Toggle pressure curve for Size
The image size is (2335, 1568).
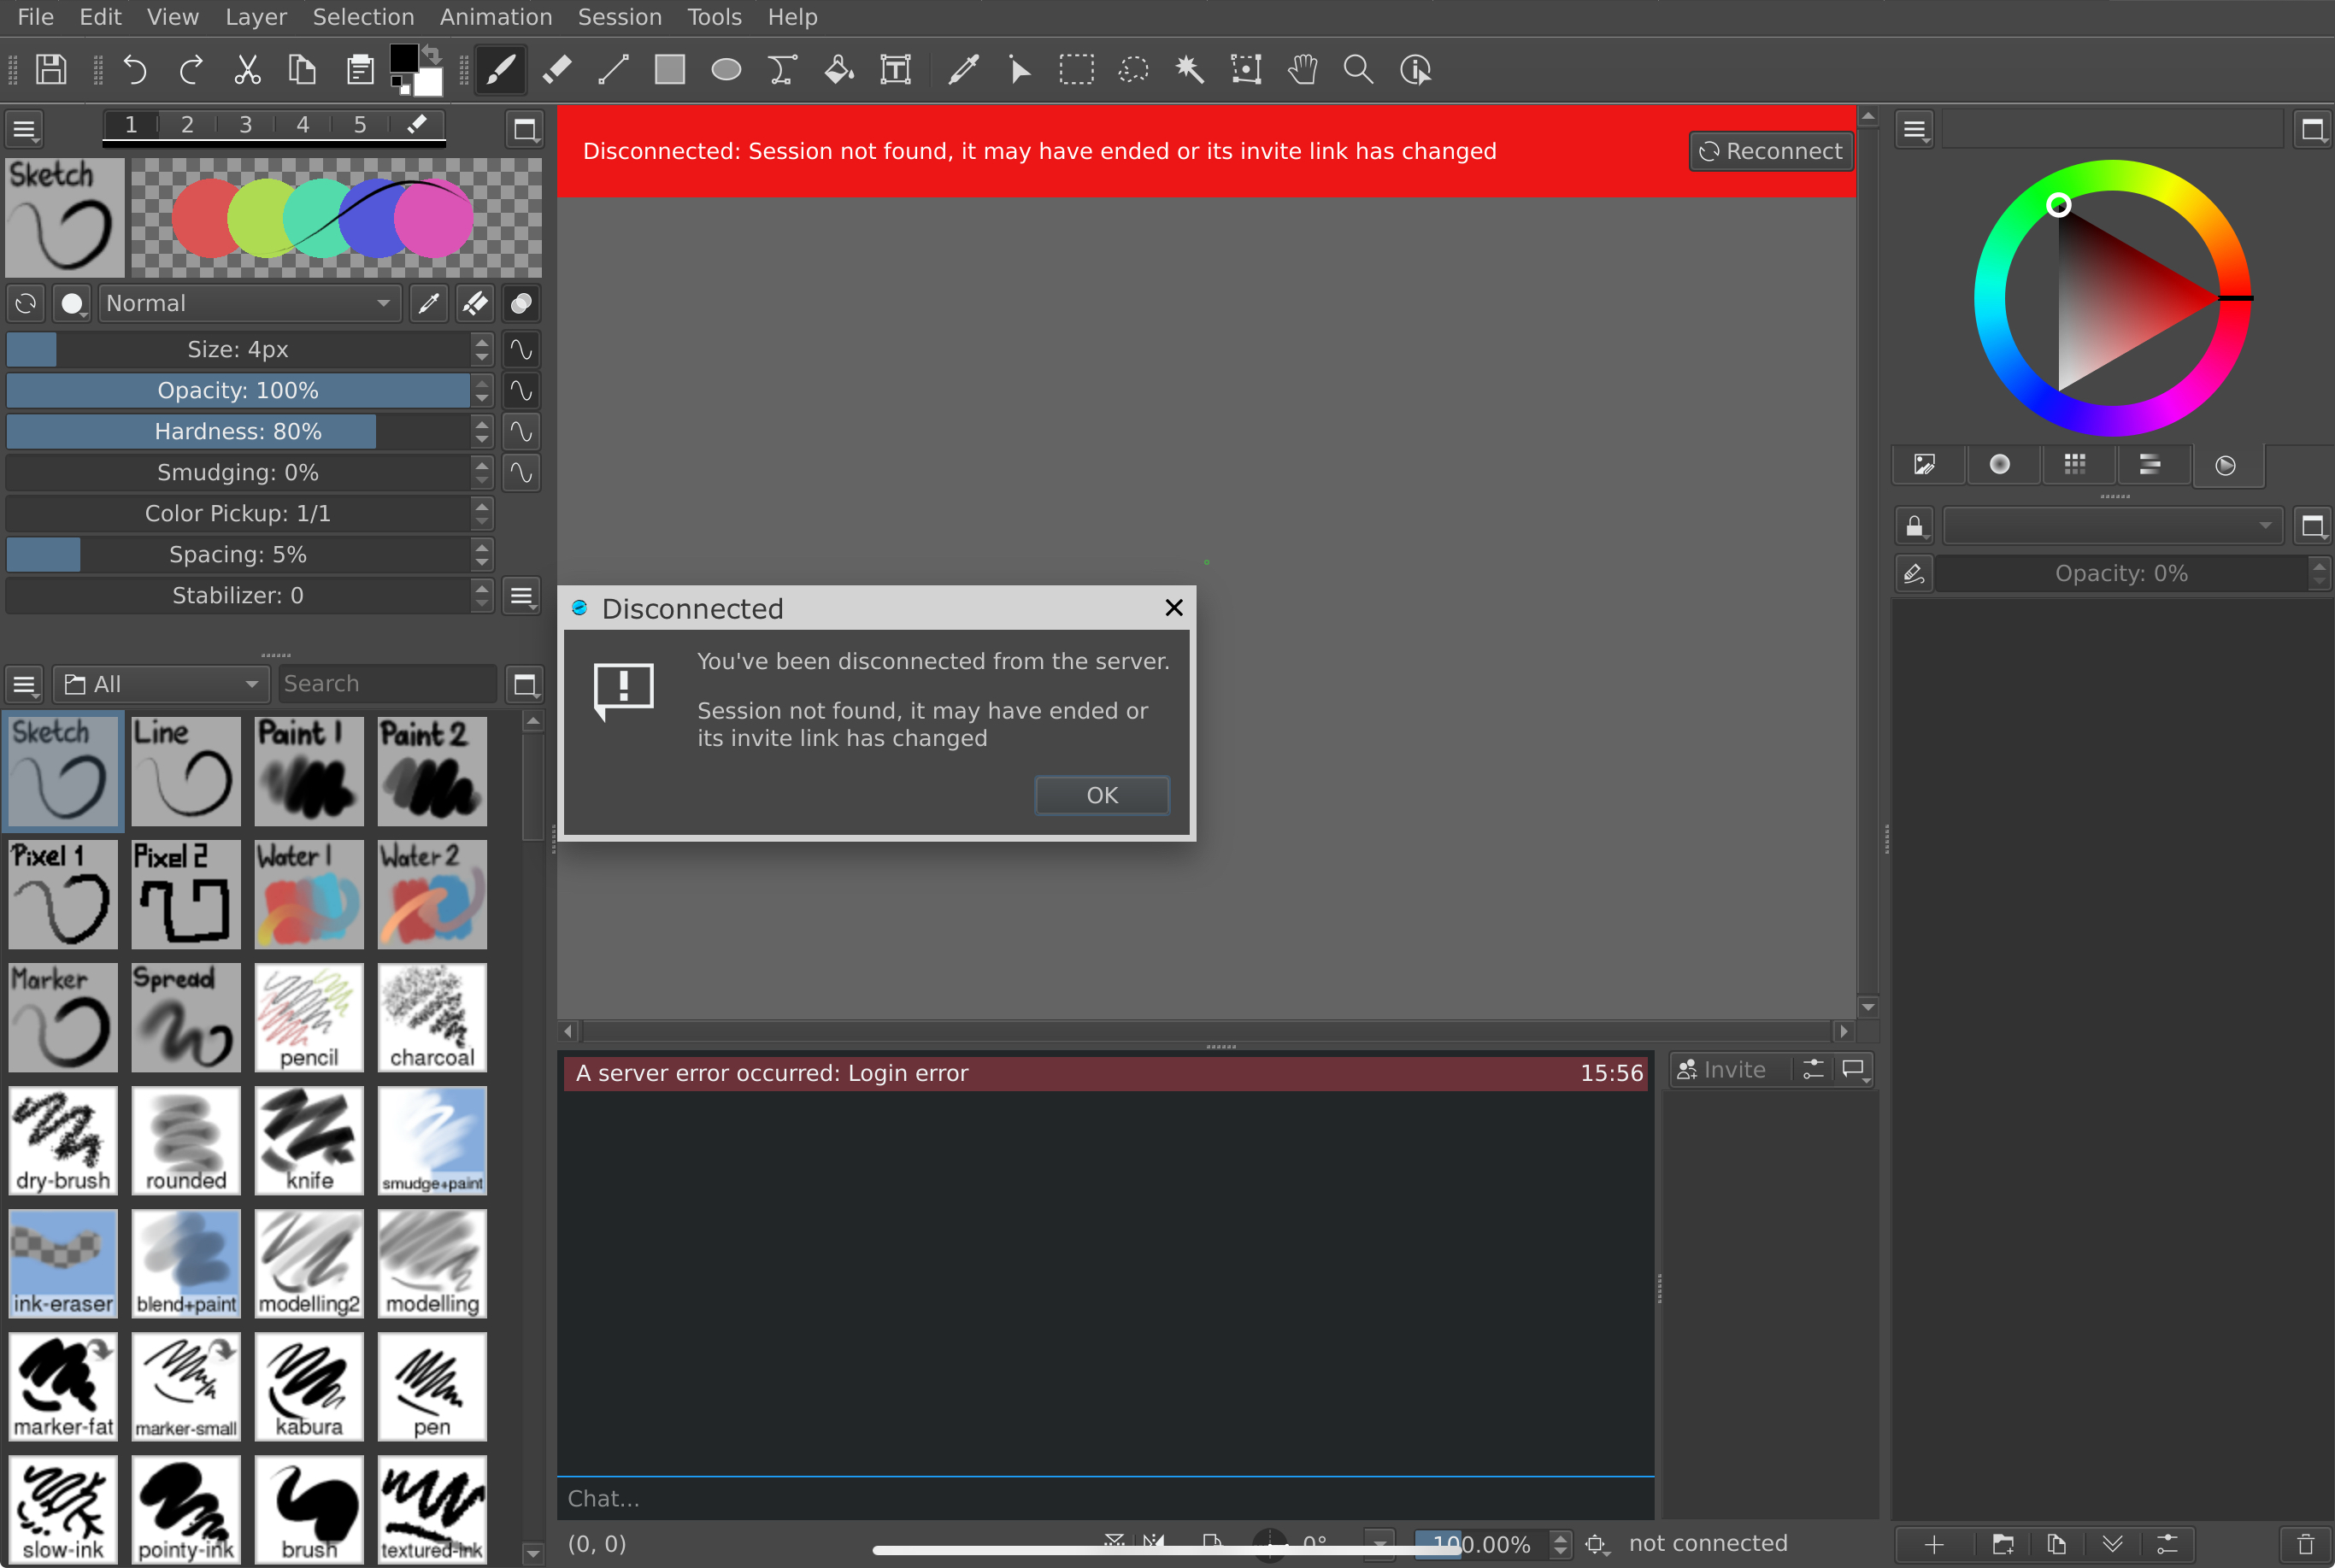click(x=521, y=349)
